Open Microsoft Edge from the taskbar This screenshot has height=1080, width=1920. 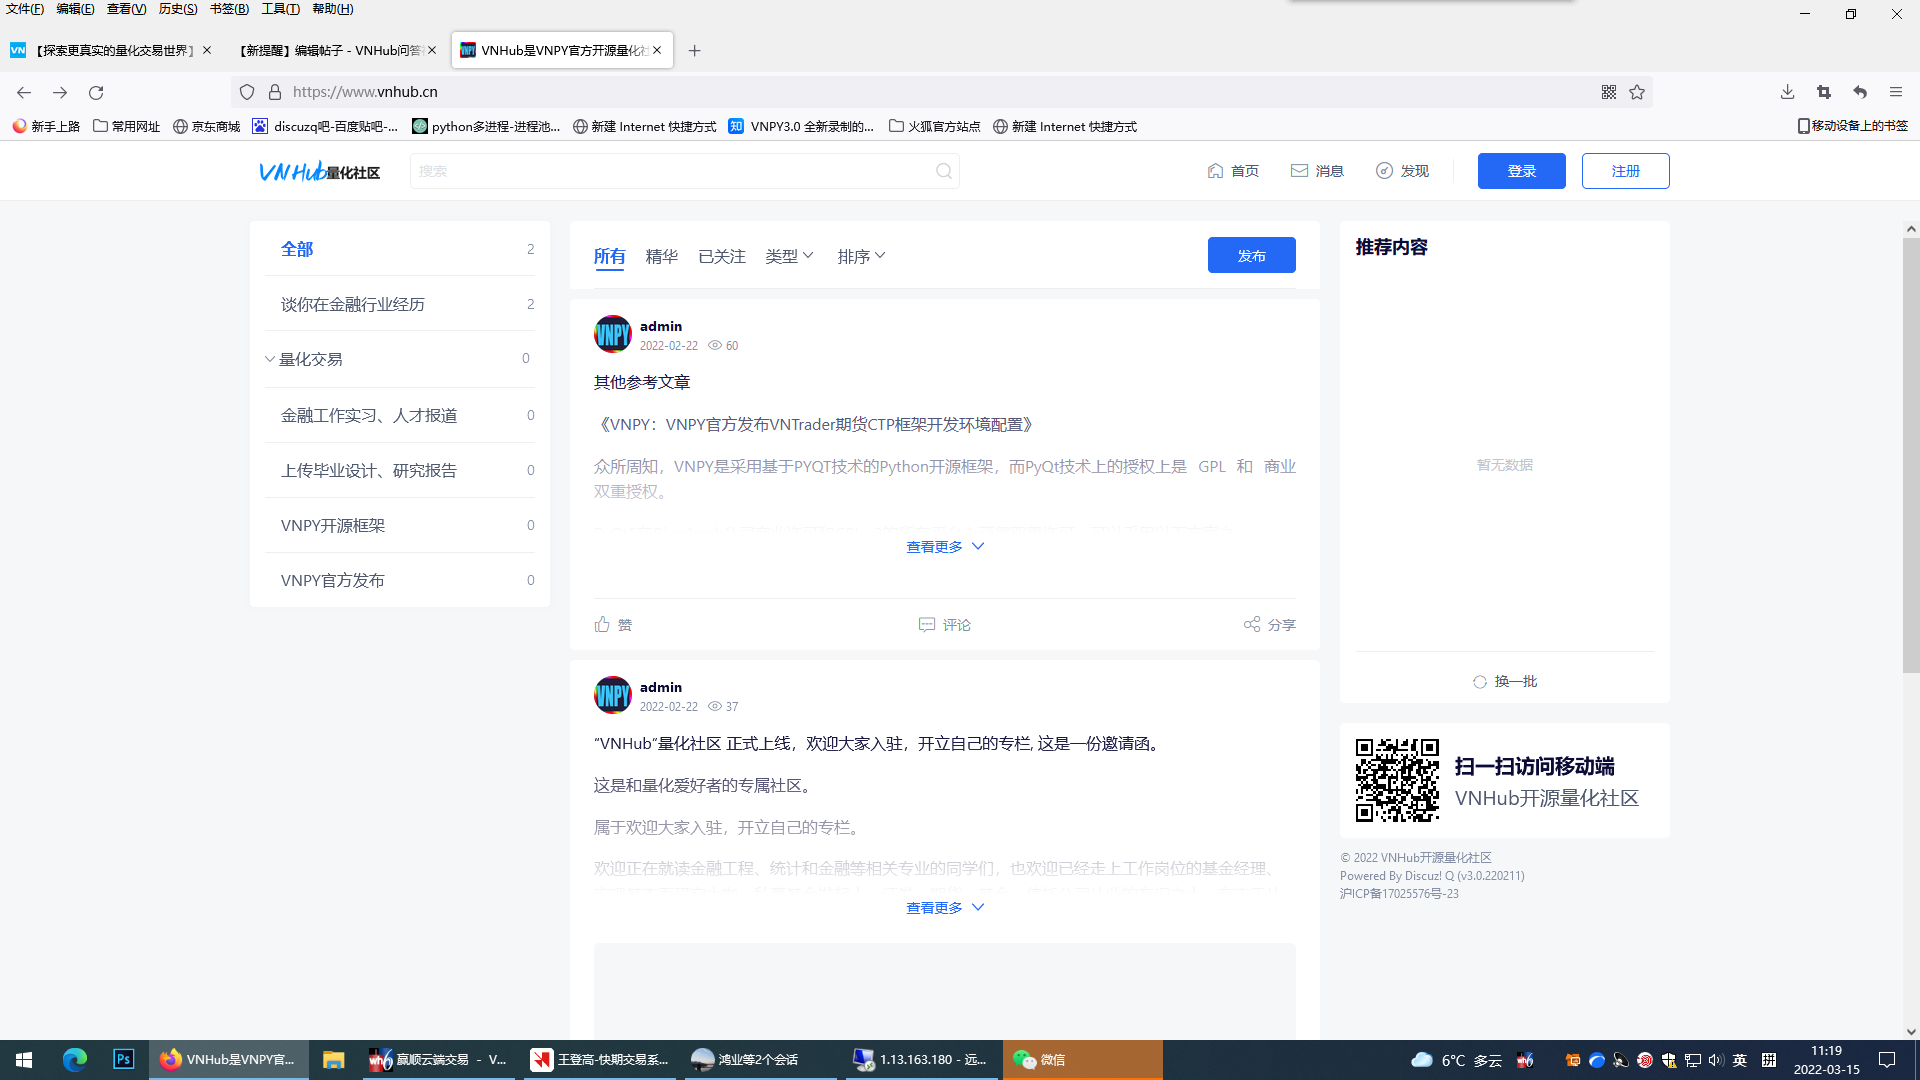point(75,1059)
